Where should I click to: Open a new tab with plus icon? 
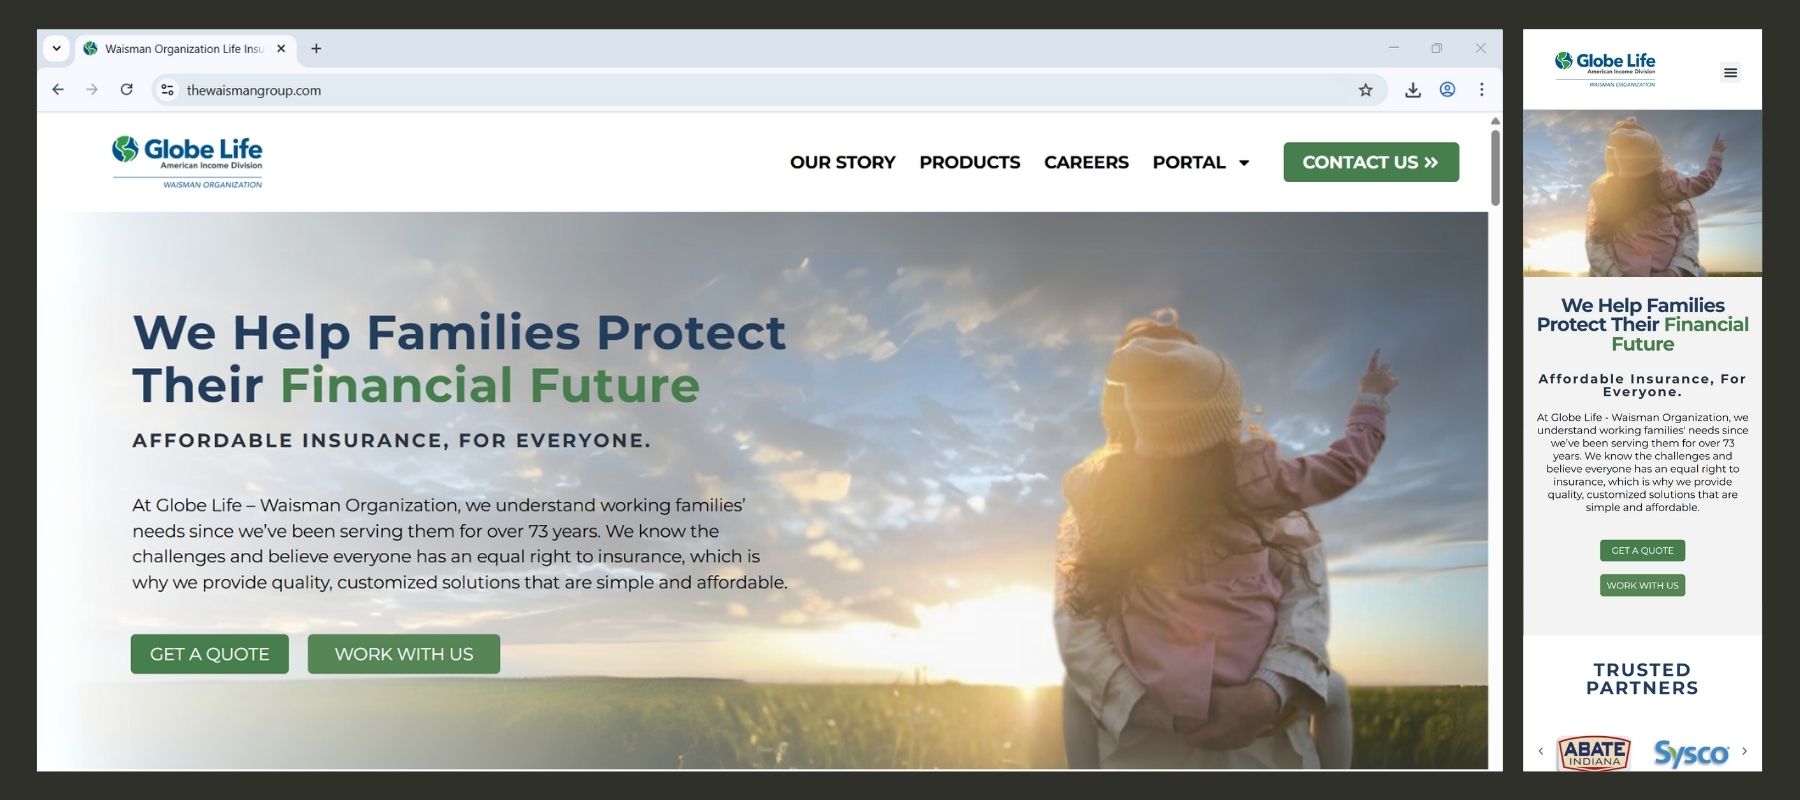pyautogui.click(x=316, y=48)
